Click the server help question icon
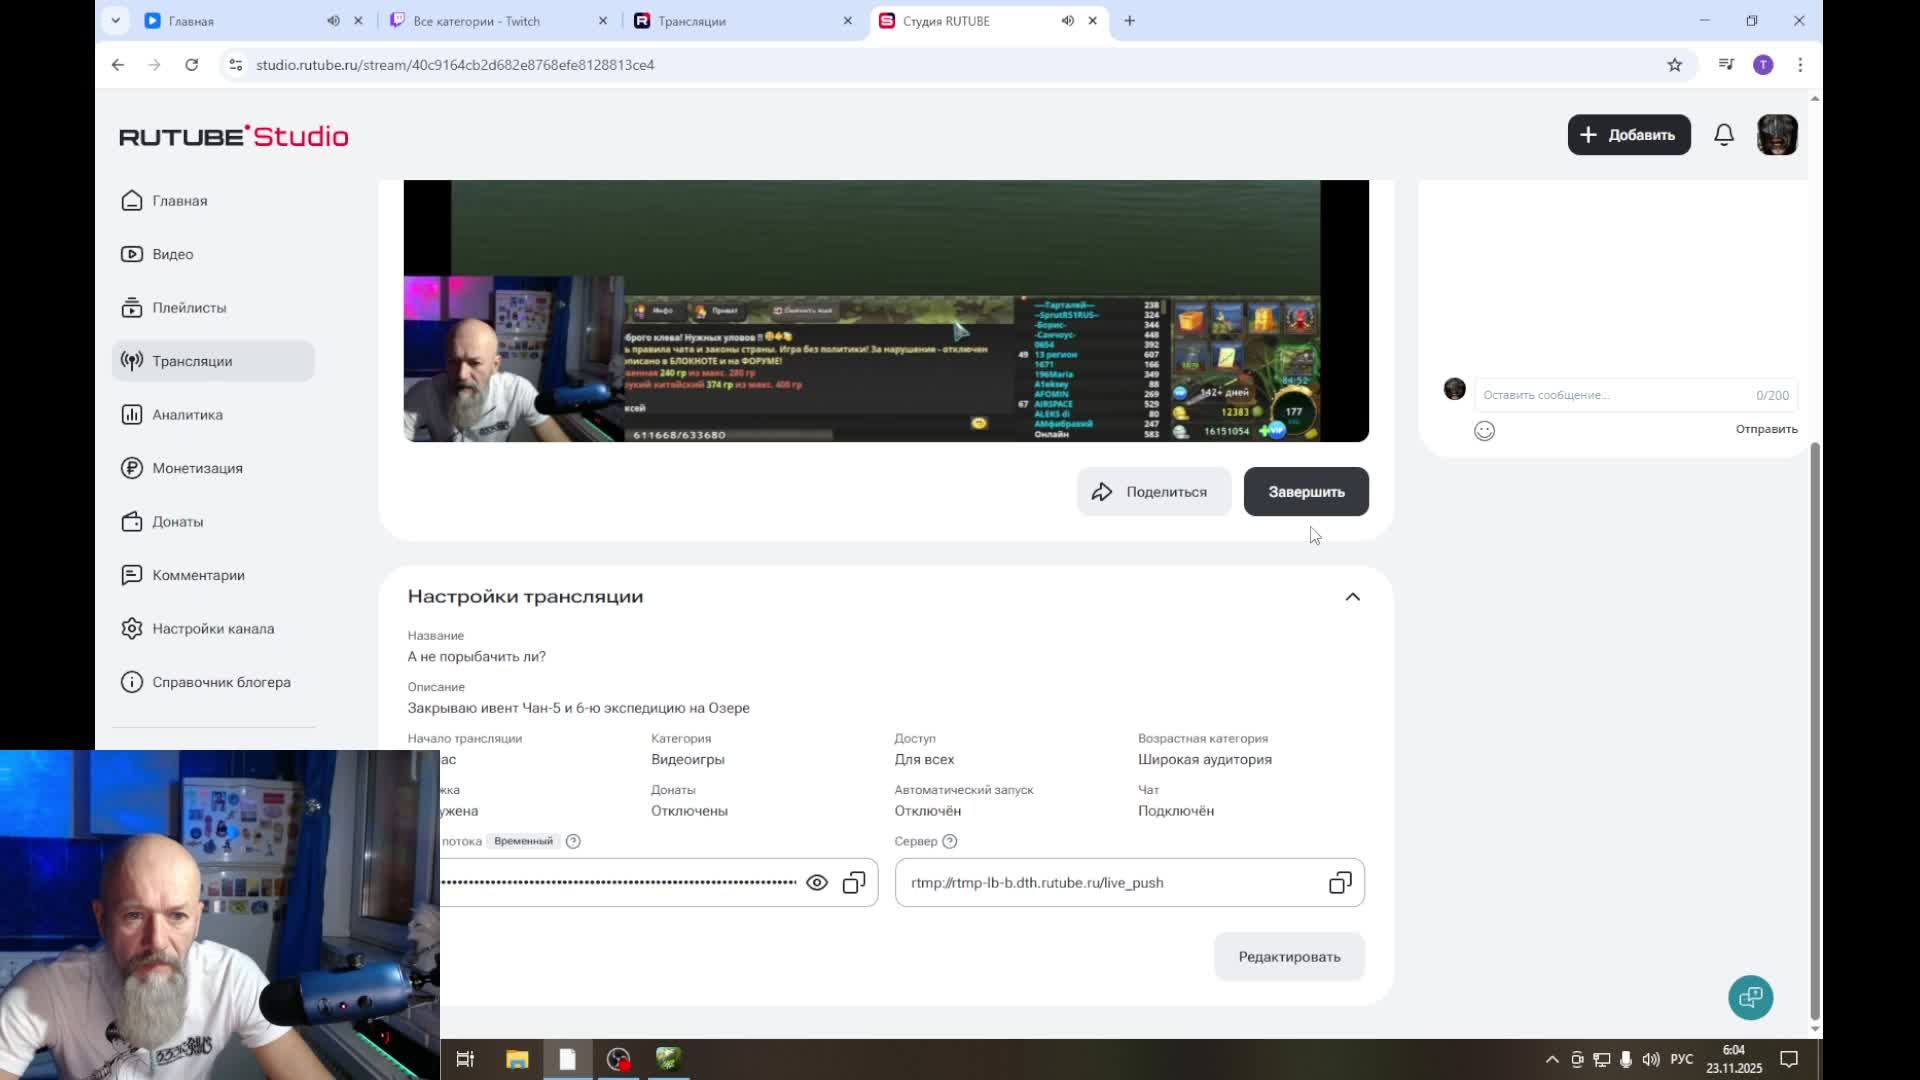Screen dimensions: 1920x1080 950,841
